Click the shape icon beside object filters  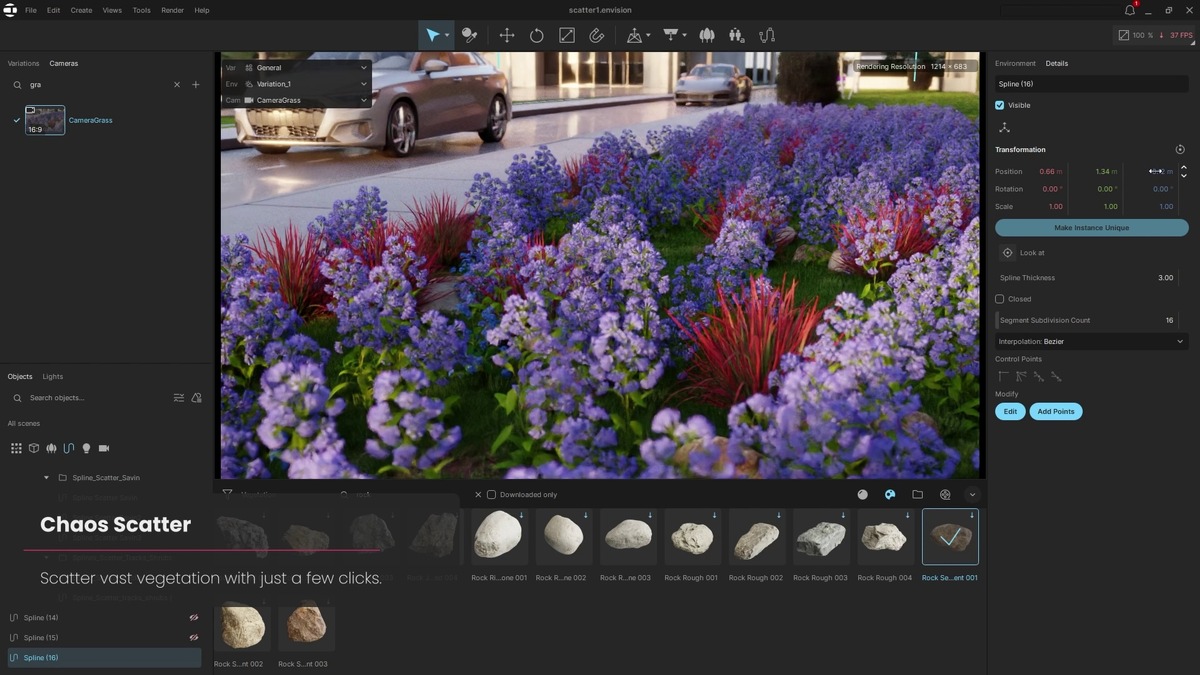coord(196,398)
